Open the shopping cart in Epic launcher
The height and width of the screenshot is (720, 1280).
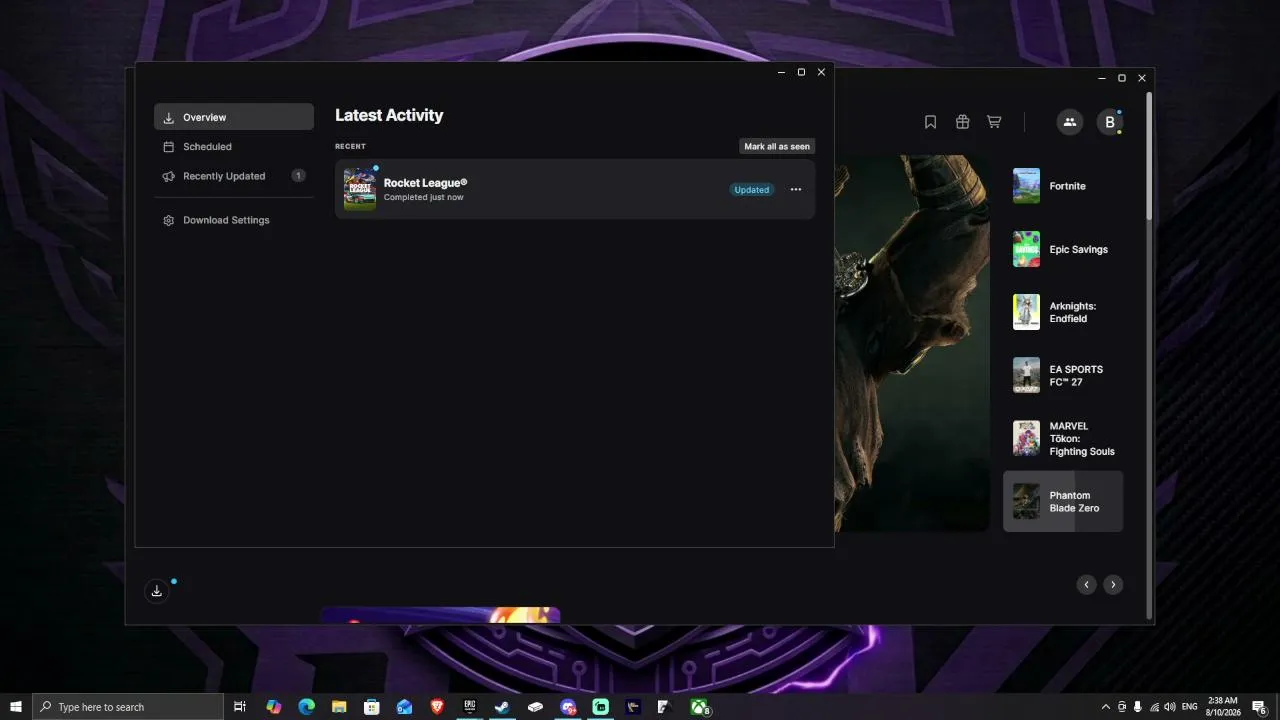tap(994, 122)
